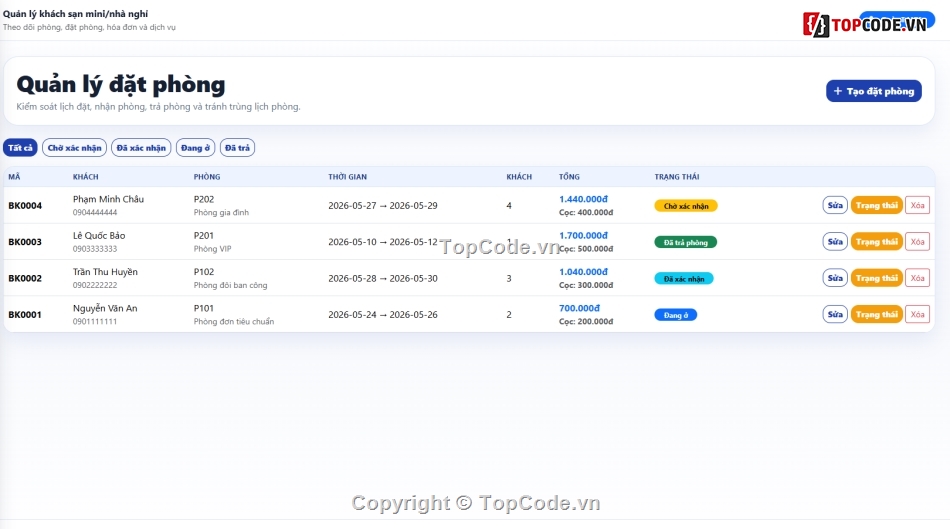This screenshot has height=529, width=950.
Task: Click guest name Phạm Minh Châu
Action: coord(108,199)
